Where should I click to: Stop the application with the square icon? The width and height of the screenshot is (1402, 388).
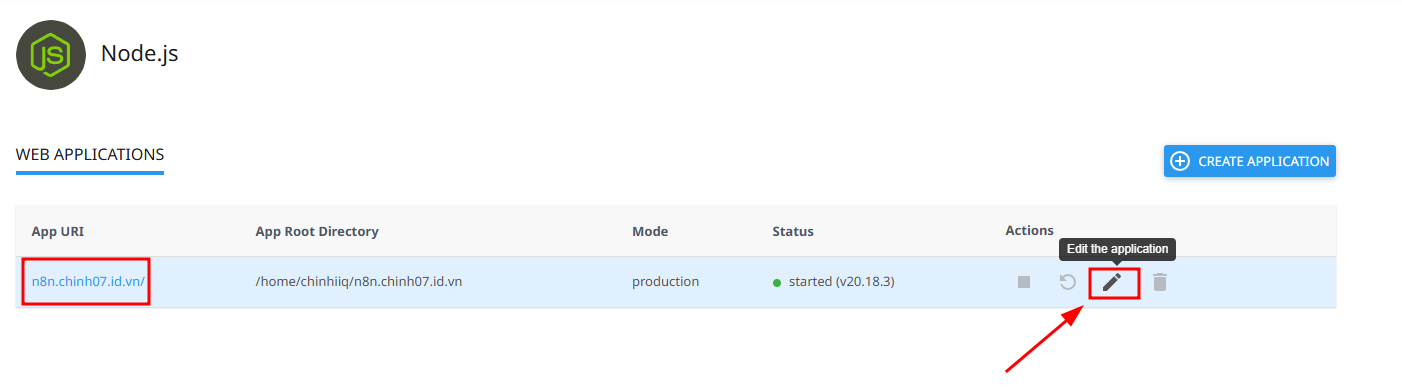pos(1024,282)
